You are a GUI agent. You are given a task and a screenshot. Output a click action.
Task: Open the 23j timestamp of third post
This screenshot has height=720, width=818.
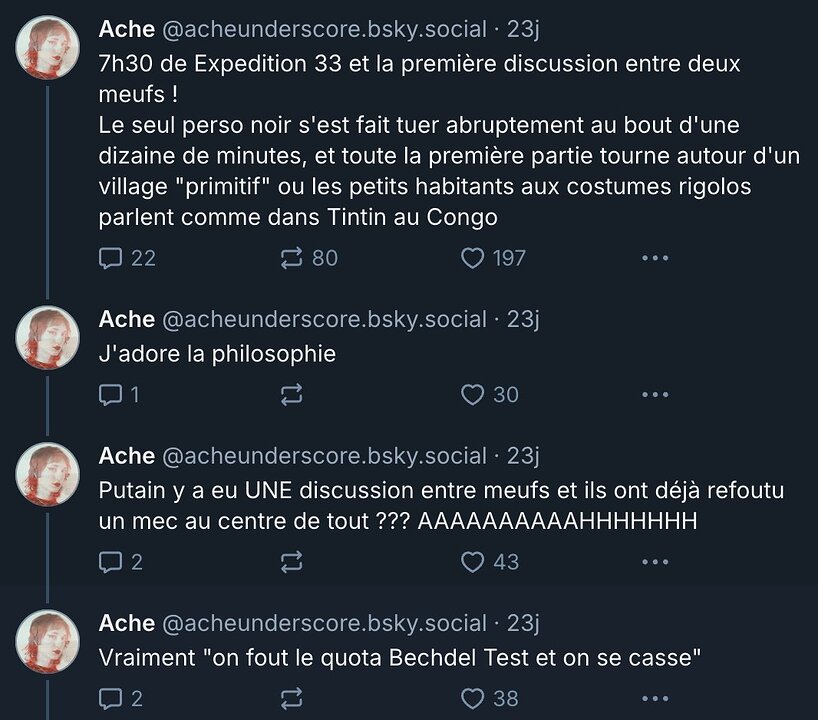click(x=523, y=456)
